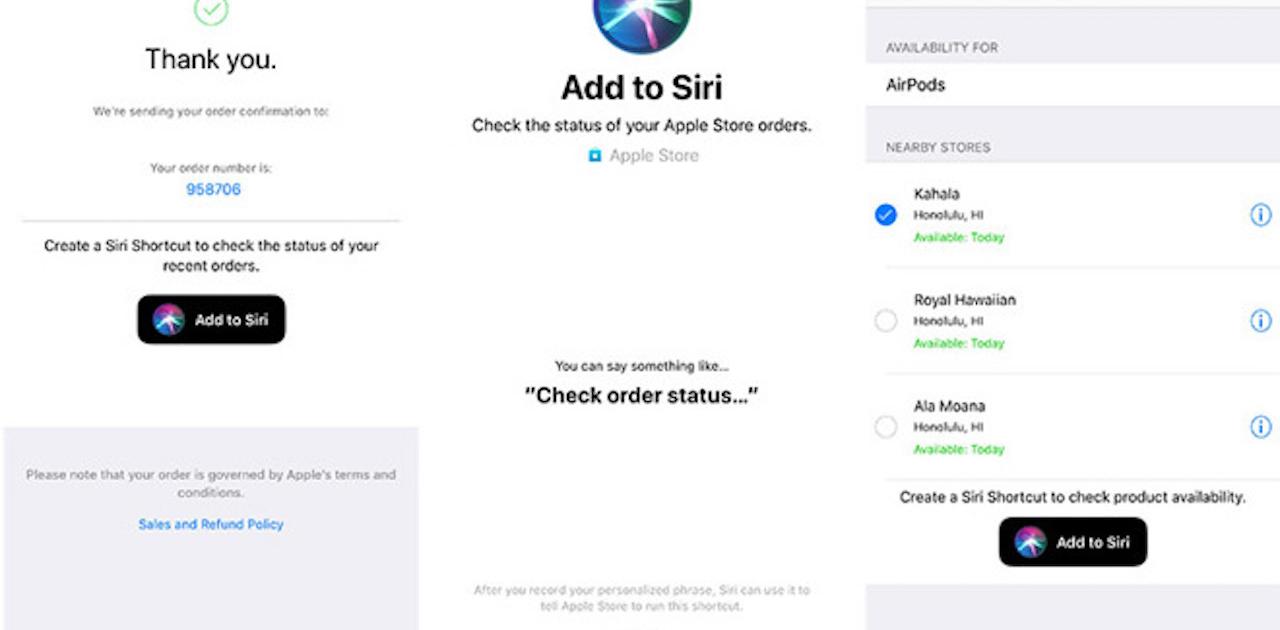Open info for the Ala Moana store
This screenshot has height=630, width=1280.
tap(1261, 427)
